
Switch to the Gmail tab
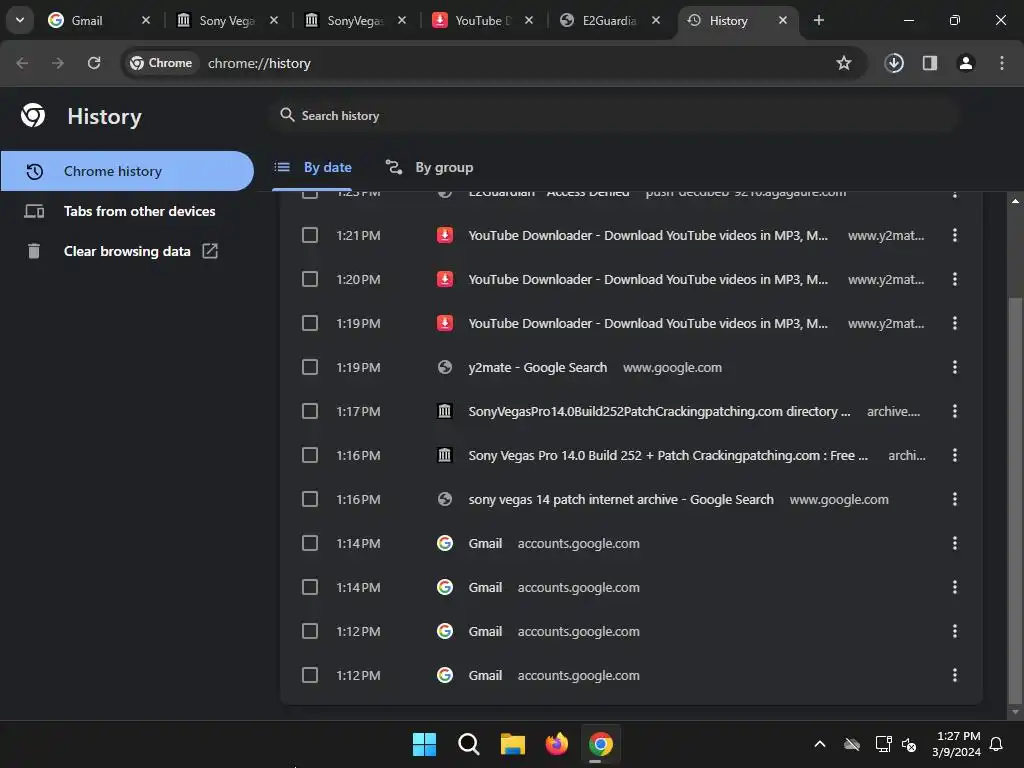point(98,21)
